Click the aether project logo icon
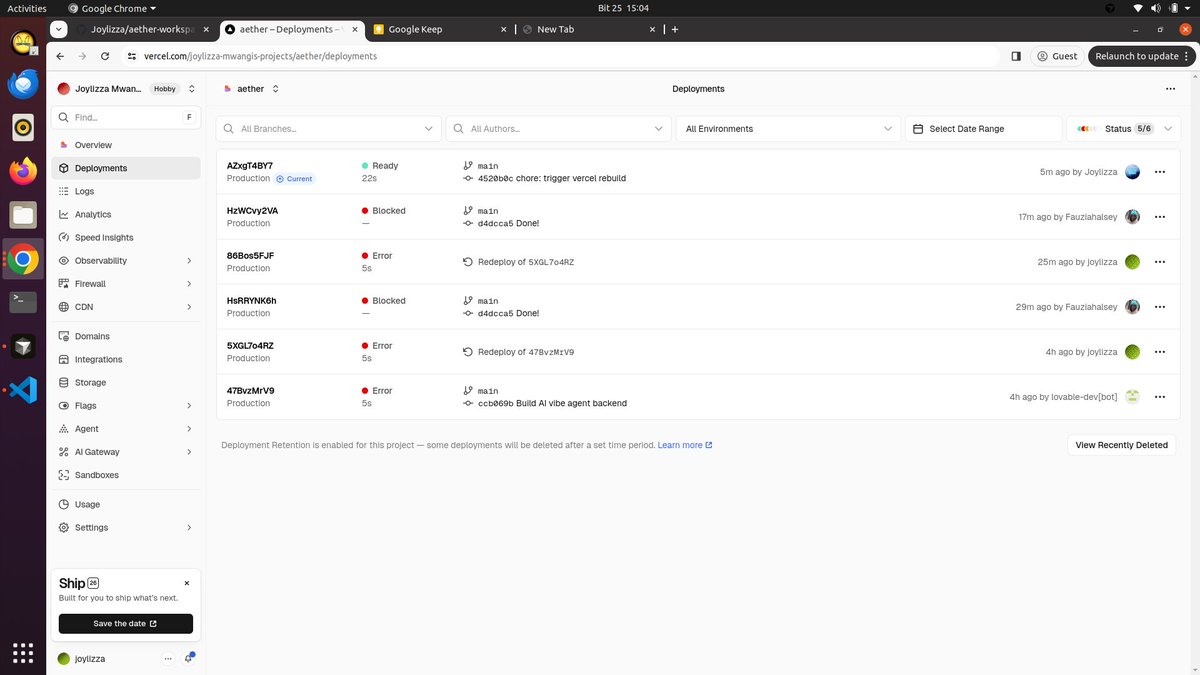This screenshot has height=675, width=1200. [x=227, y=89]
